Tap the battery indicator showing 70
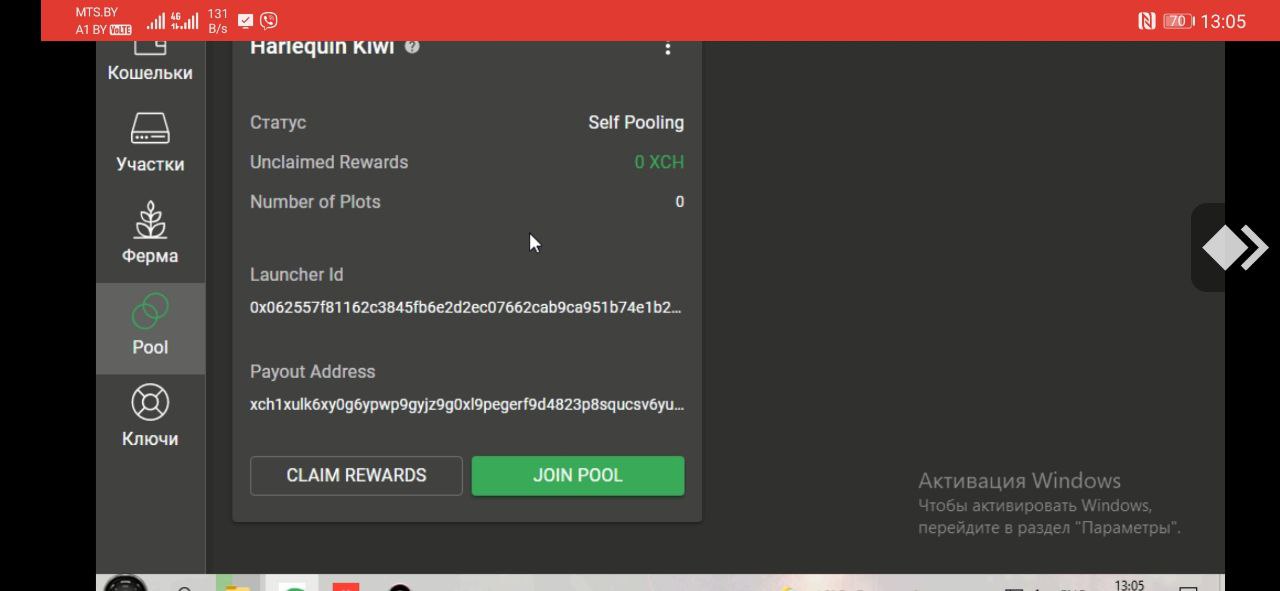Screen dimensions: 1280x591 1178,21
